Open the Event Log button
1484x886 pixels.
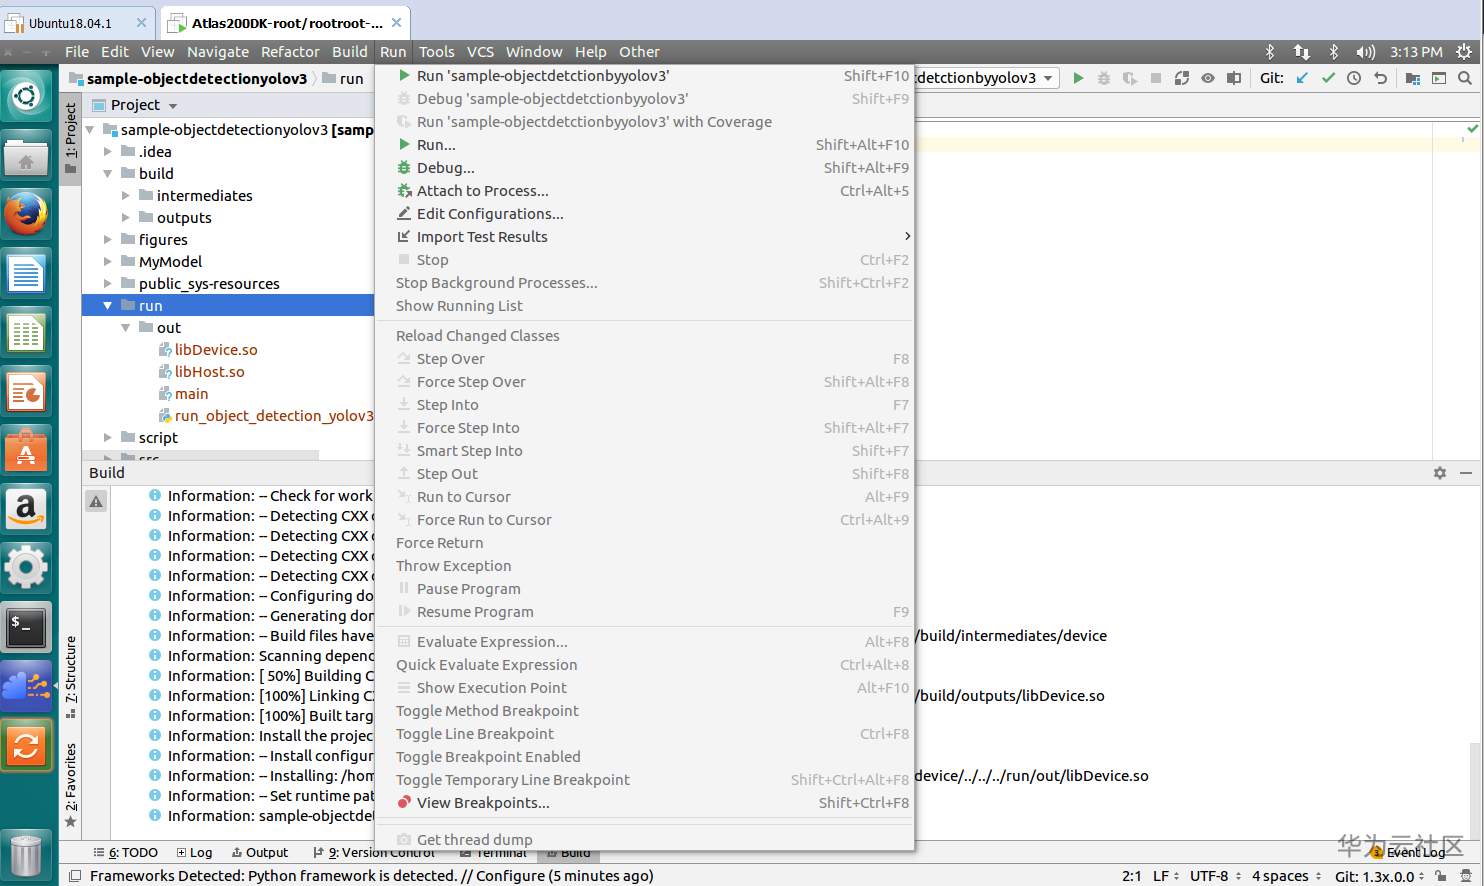point(1408,853)
